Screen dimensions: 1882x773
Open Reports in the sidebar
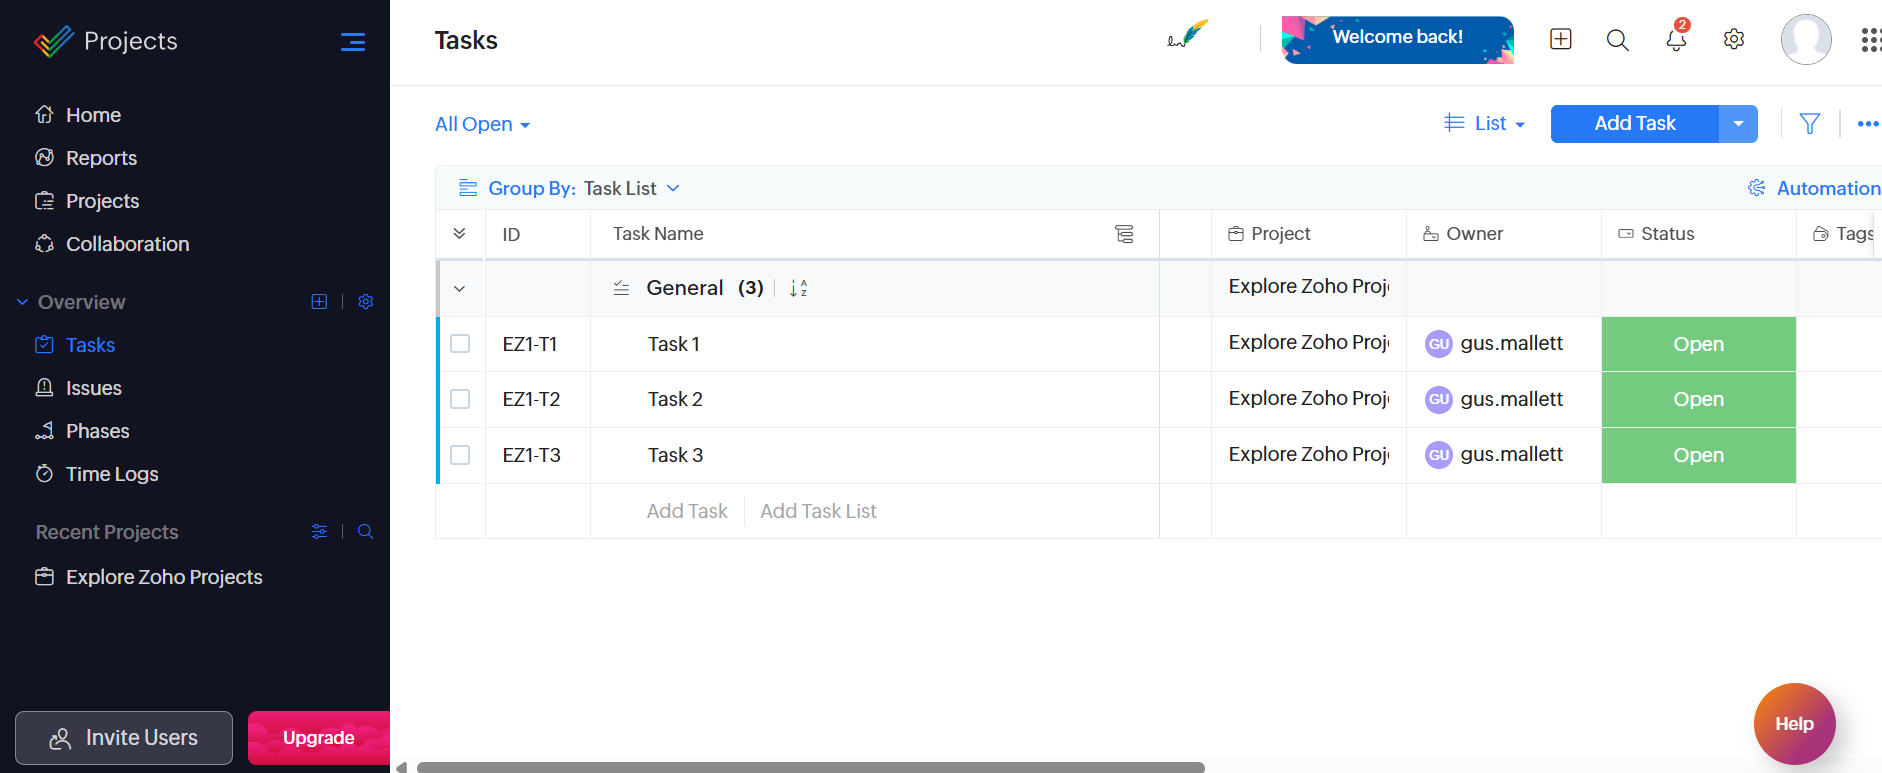tap(101, 158)
